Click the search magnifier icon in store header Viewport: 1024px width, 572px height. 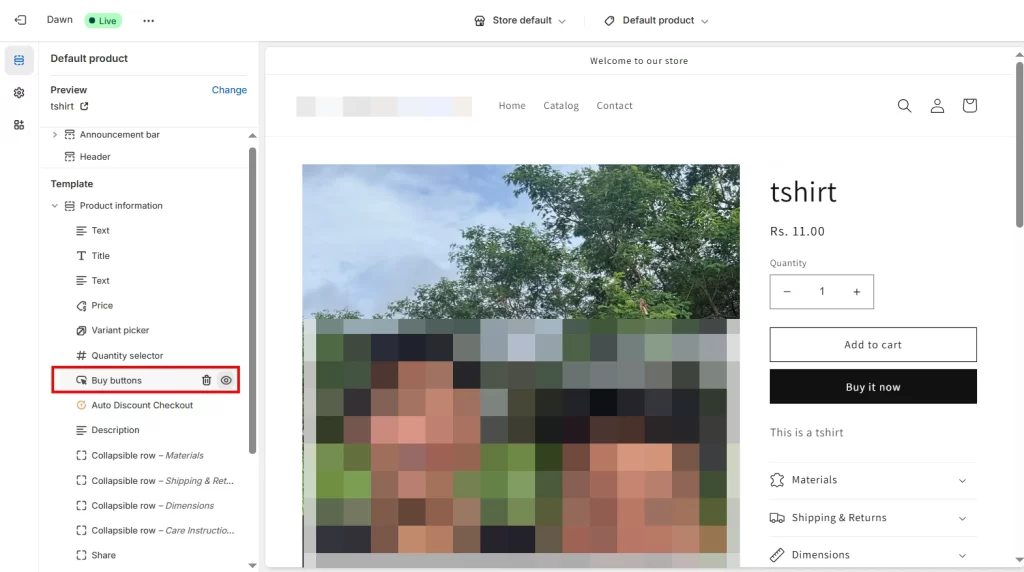(x=904, y=106)
